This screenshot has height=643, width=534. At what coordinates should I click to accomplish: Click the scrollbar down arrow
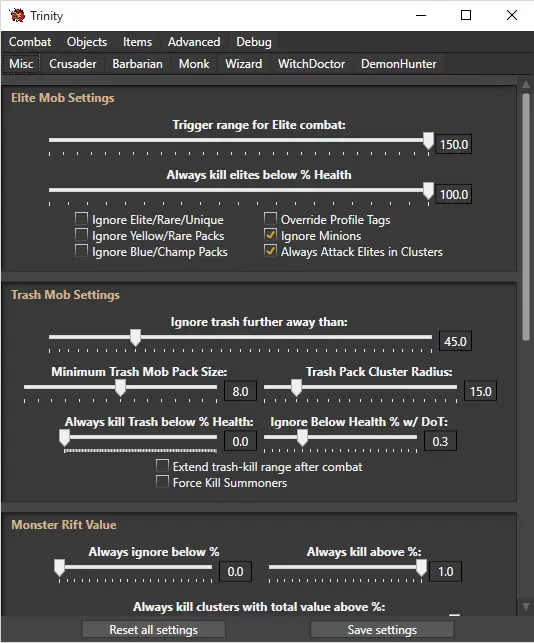526,607
